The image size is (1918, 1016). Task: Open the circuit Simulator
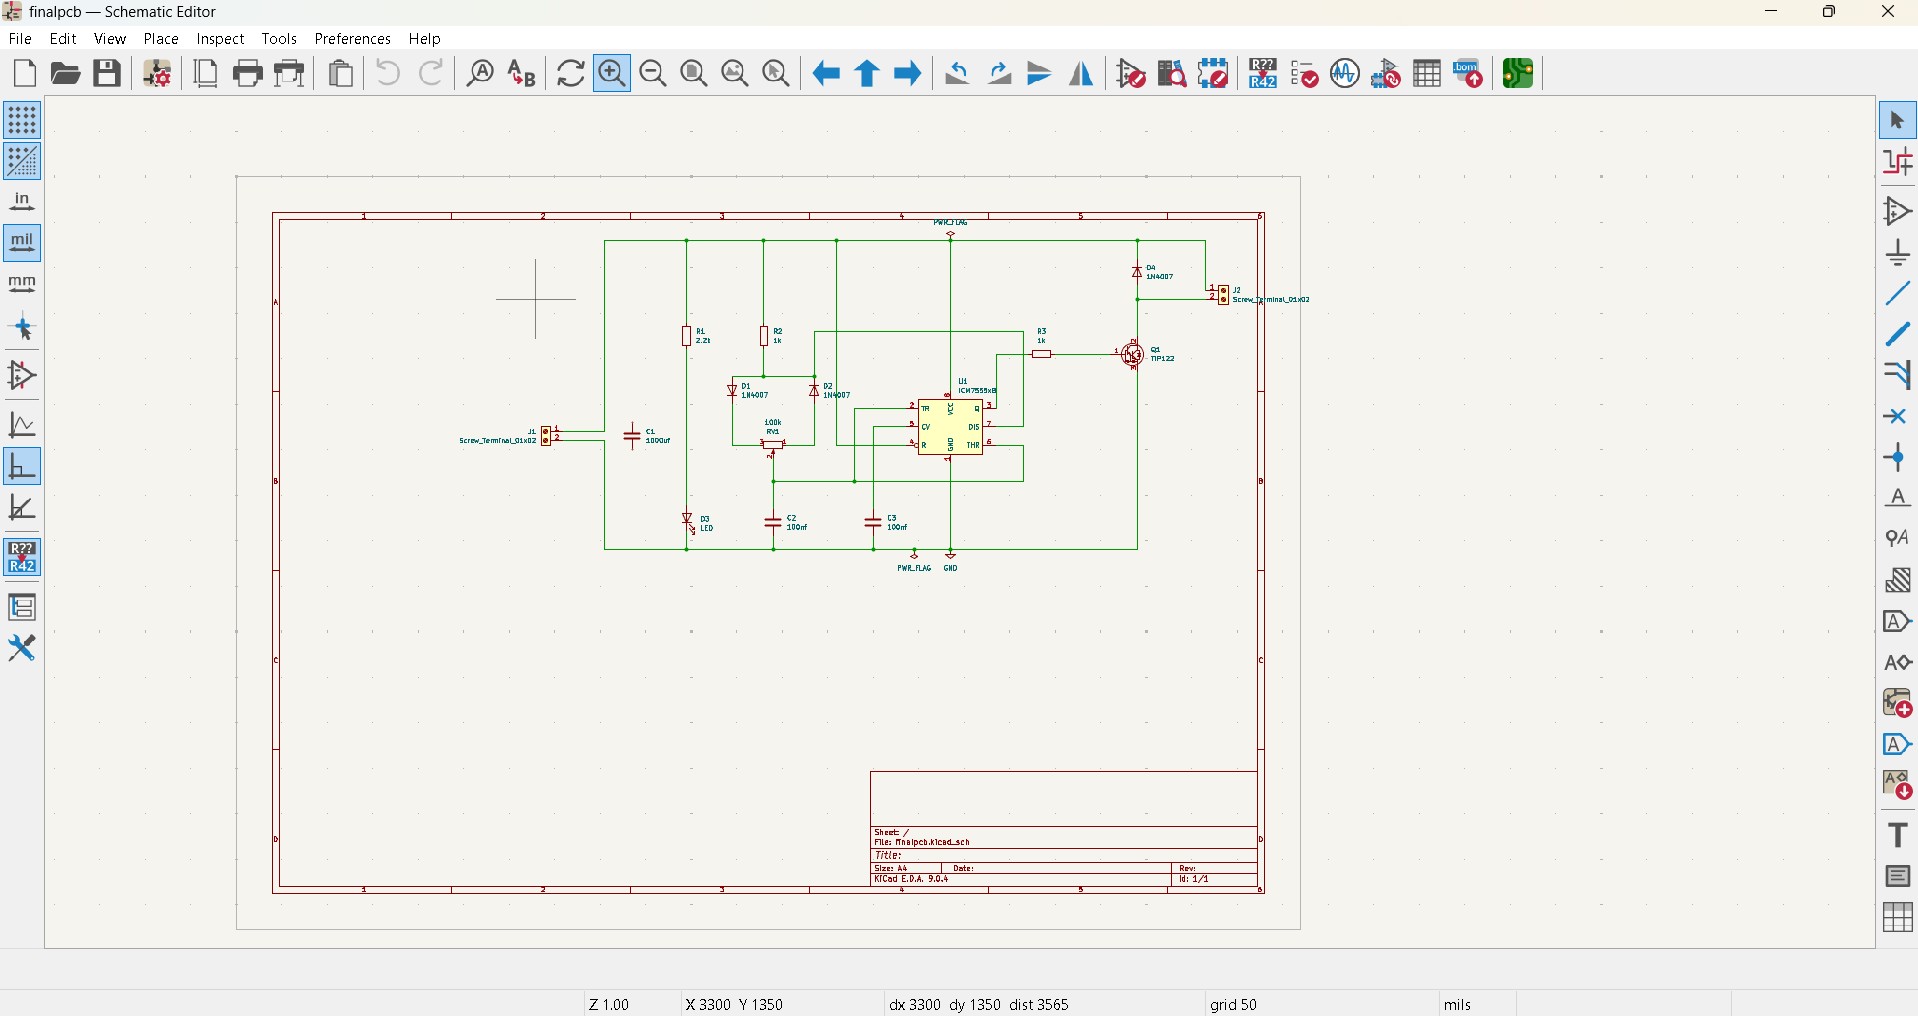(x=1345, y=73)
